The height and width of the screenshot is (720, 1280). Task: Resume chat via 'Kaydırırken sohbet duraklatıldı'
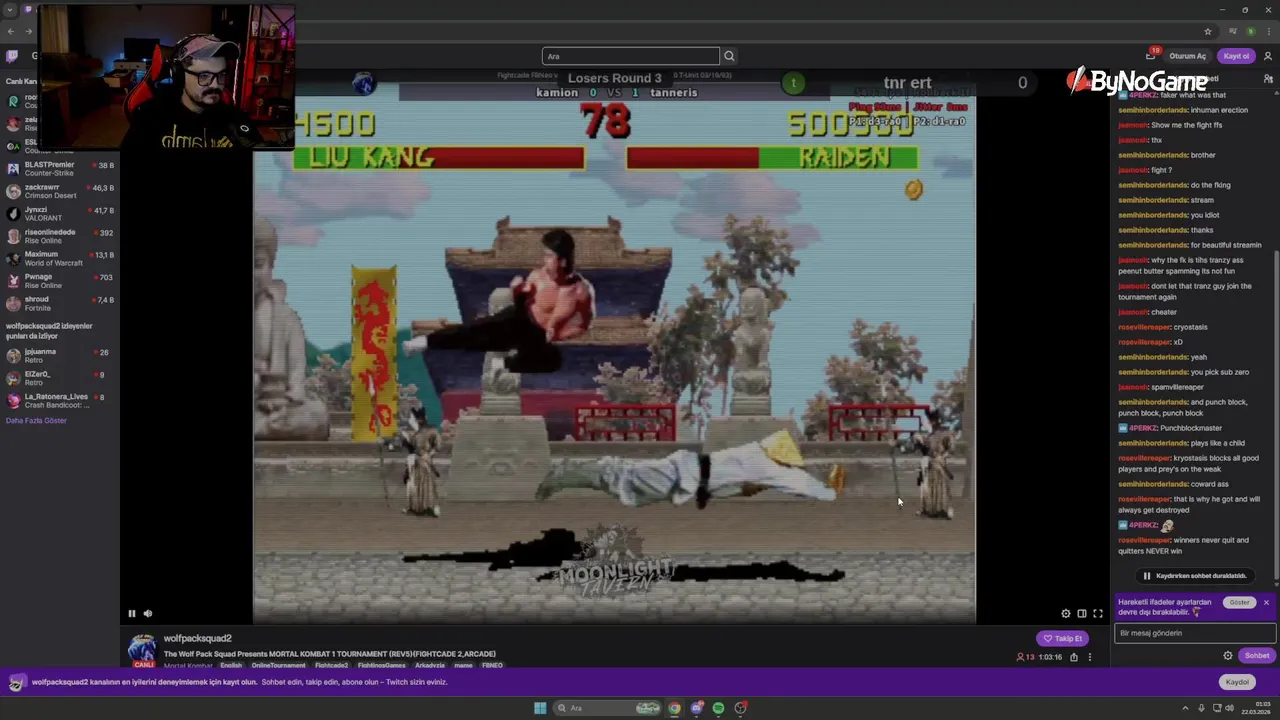click(1195, 576)
